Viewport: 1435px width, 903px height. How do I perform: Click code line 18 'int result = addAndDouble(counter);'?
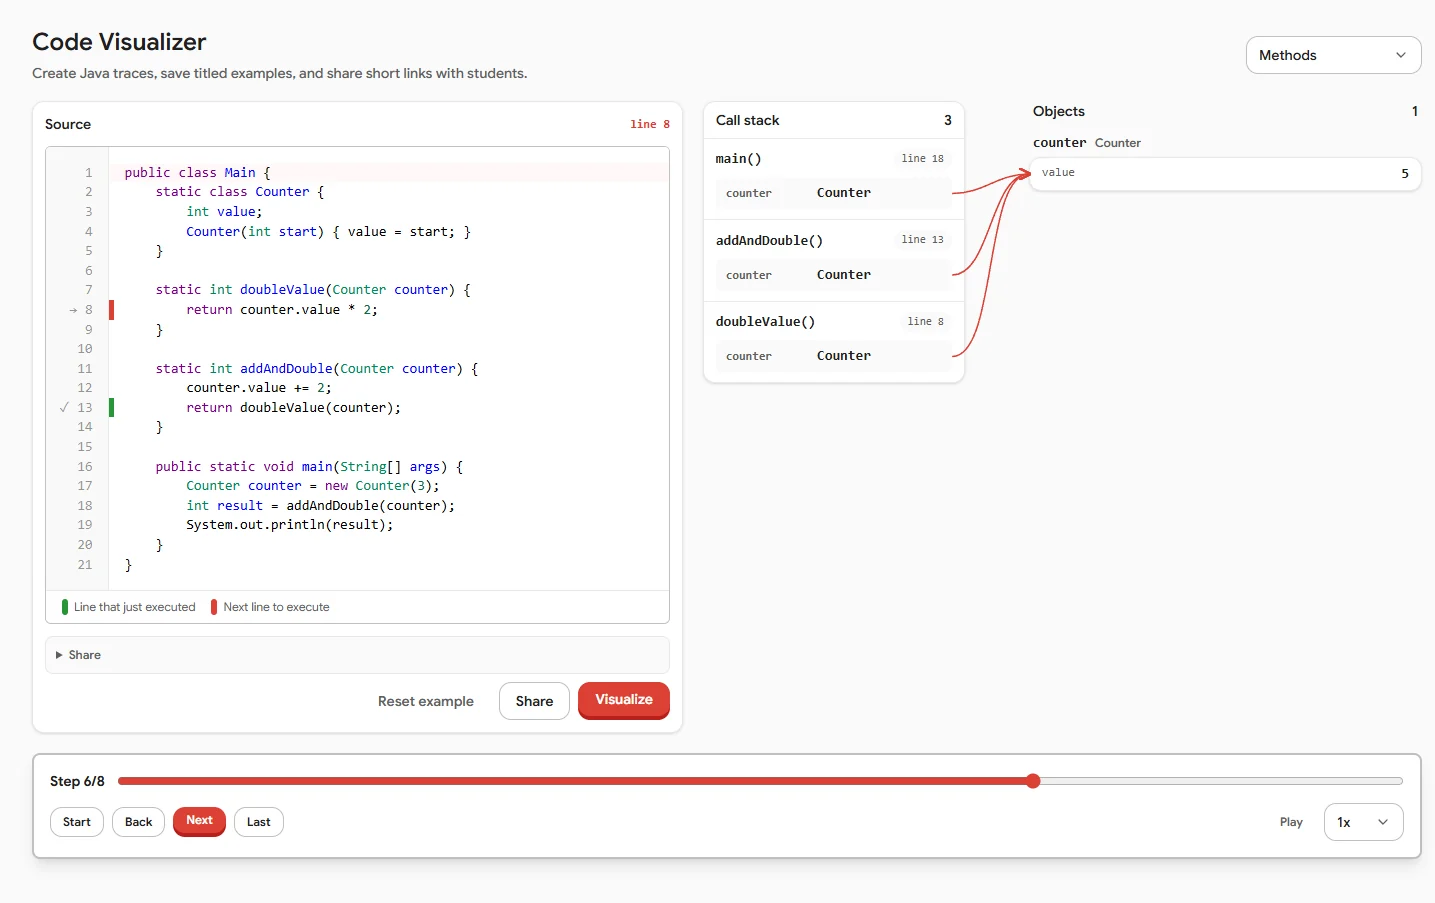pos(320,506)
